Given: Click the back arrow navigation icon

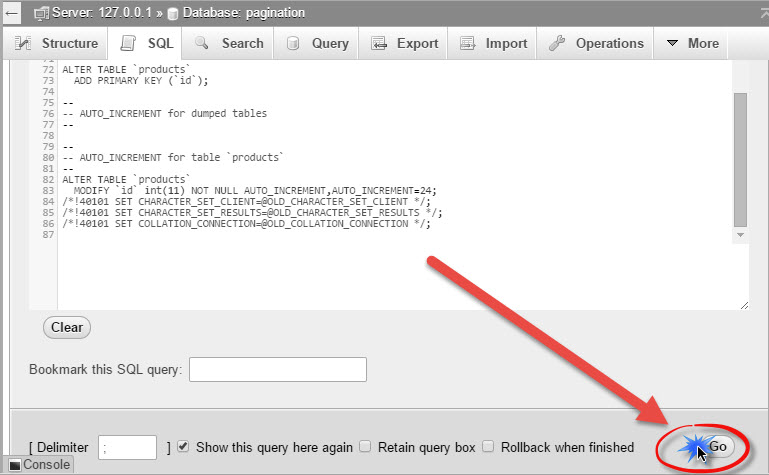Looking at the screenshot, I should (x=12, y=13).
